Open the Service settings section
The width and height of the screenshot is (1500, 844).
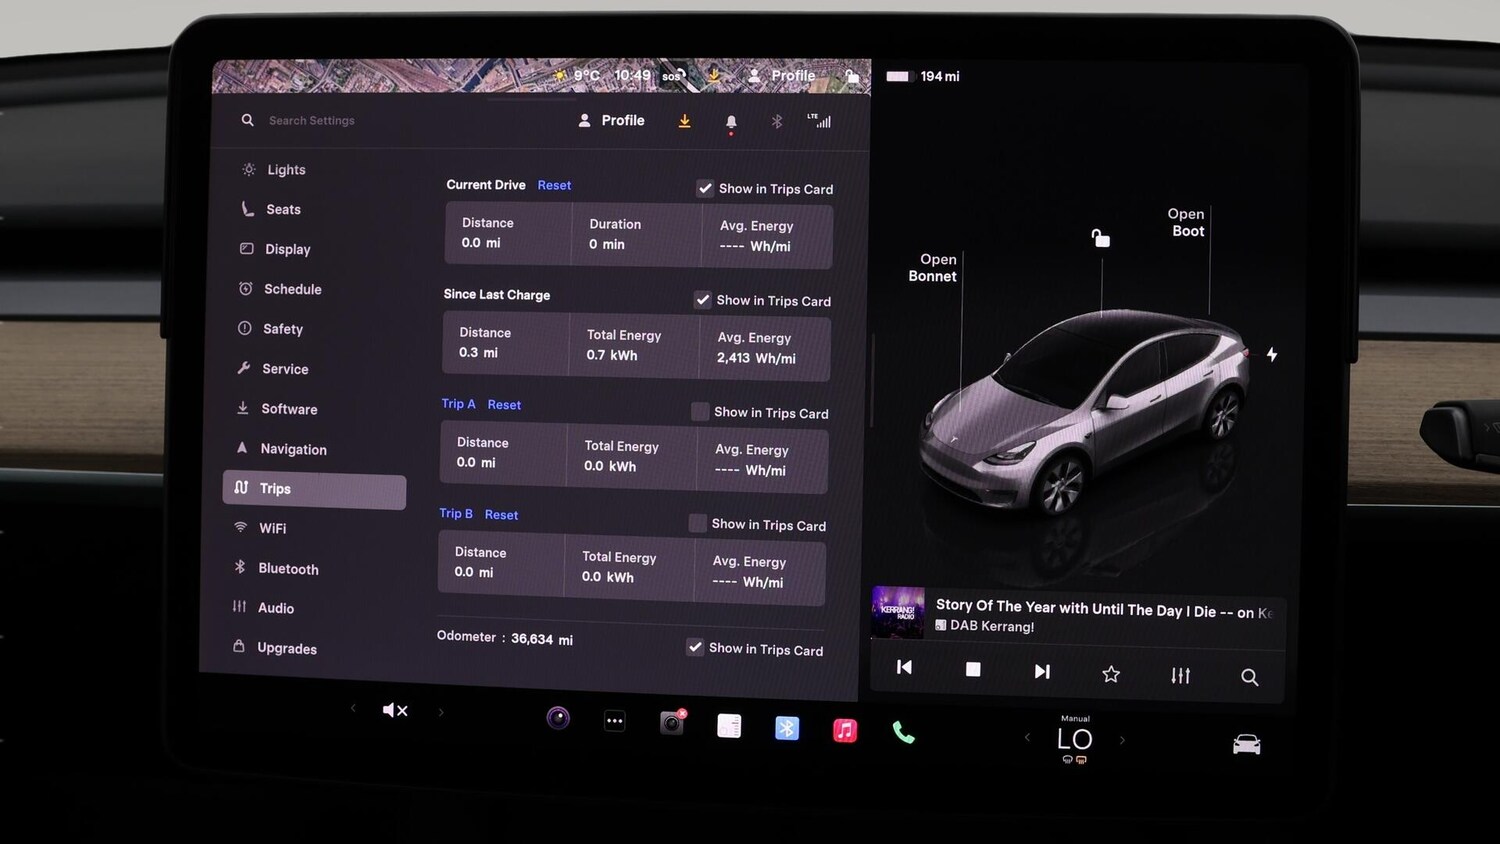(284, 369)
